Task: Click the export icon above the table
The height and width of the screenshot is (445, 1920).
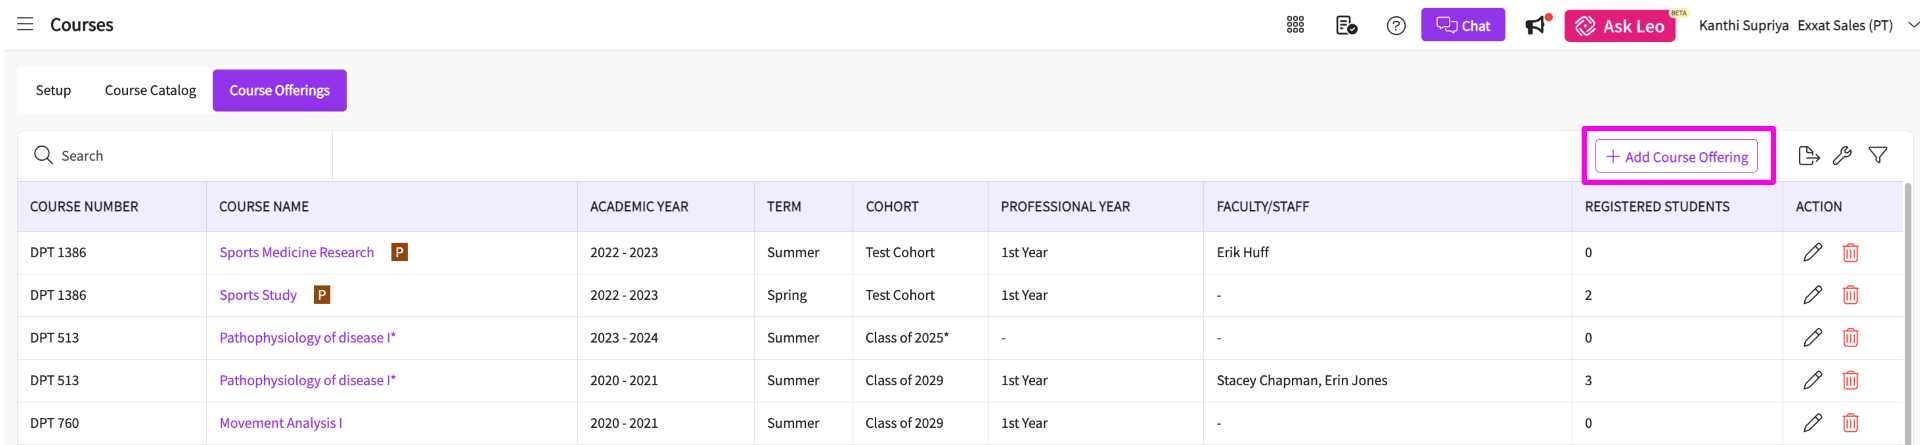Action: 1808,156
